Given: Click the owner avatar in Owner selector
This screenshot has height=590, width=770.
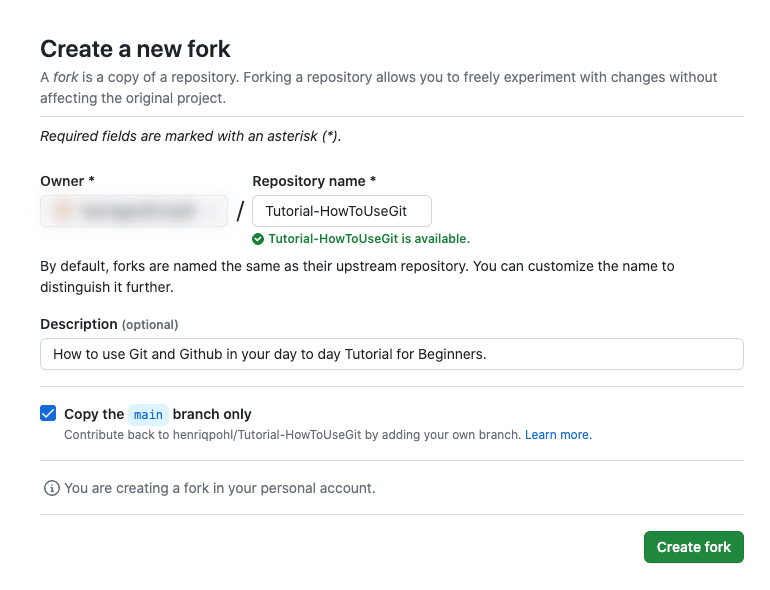Looking at the screenshot, I should pyautogui.click(x=63, y=211).
